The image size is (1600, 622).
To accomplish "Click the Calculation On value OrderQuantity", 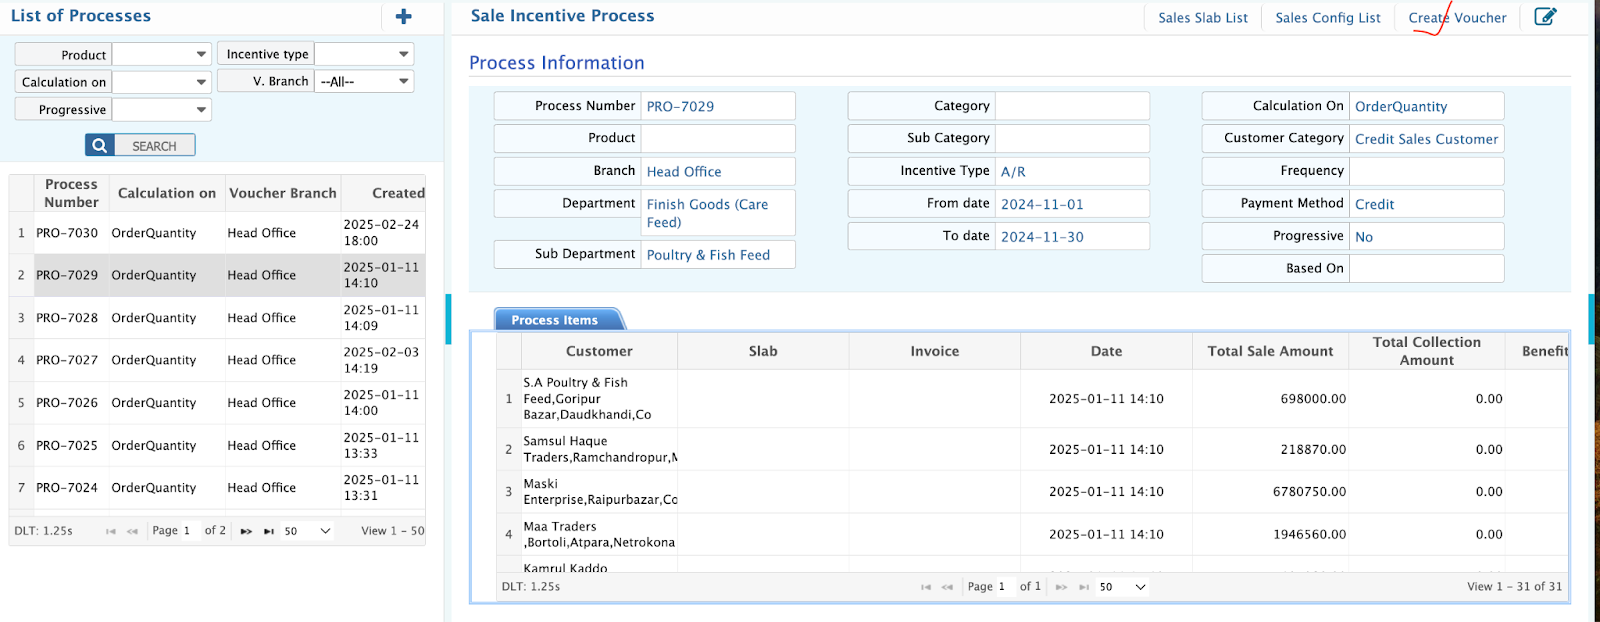I will coord(1401,106).
